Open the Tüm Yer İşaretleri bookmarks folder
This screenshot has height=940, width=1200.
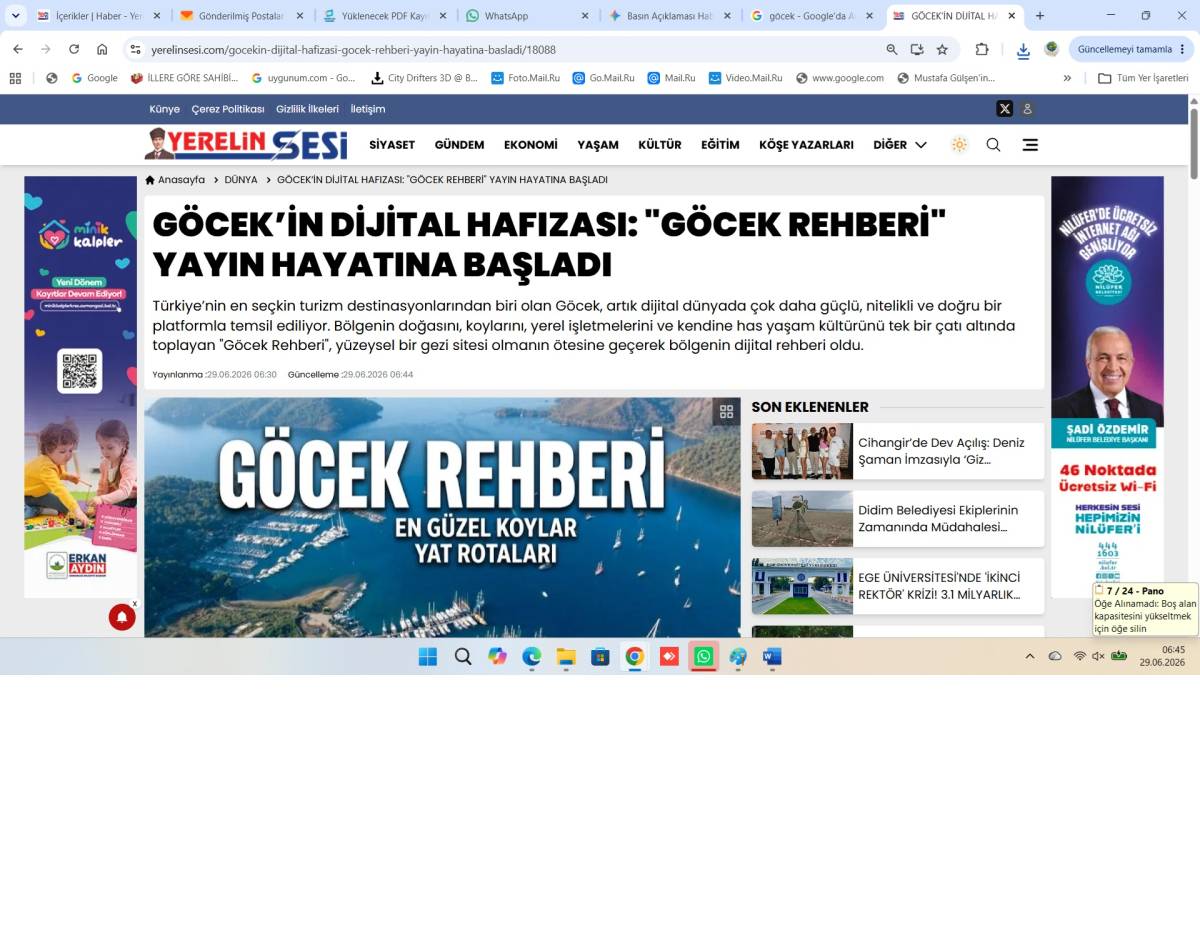click(x=1142, y=78)
